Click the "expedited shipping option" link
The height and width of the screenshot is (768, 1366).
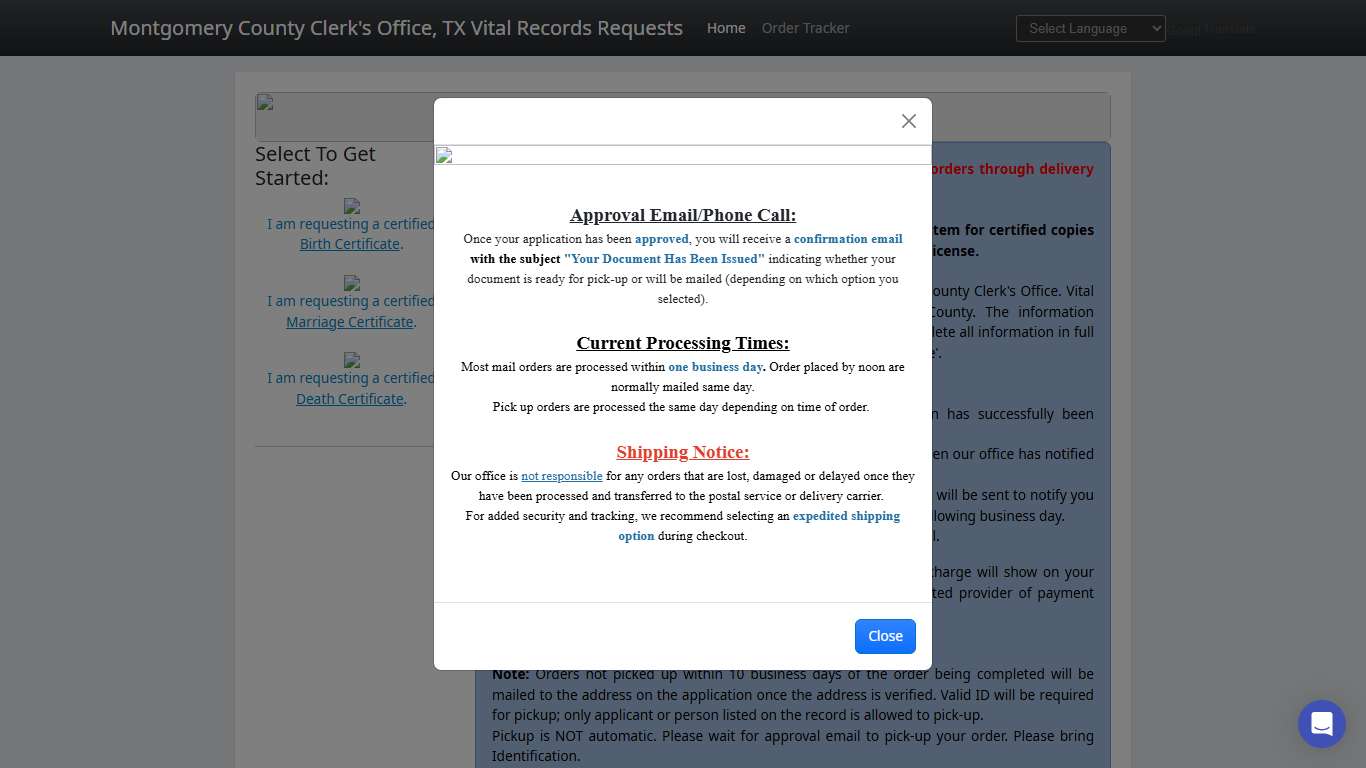tap(846, 516)
